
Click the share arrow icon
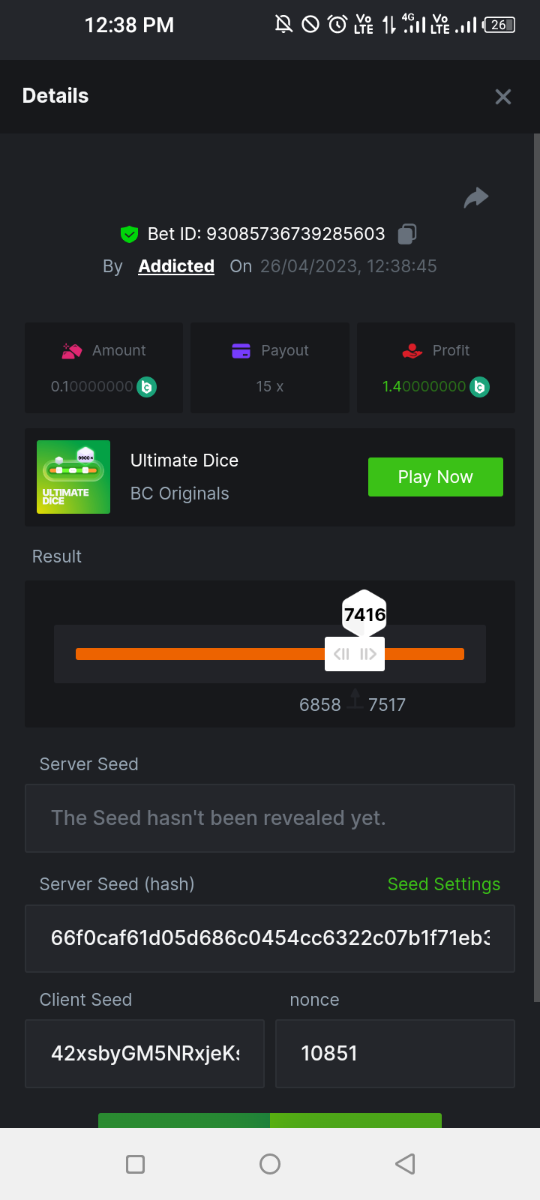pyautogui.click(x=476, y=198)
